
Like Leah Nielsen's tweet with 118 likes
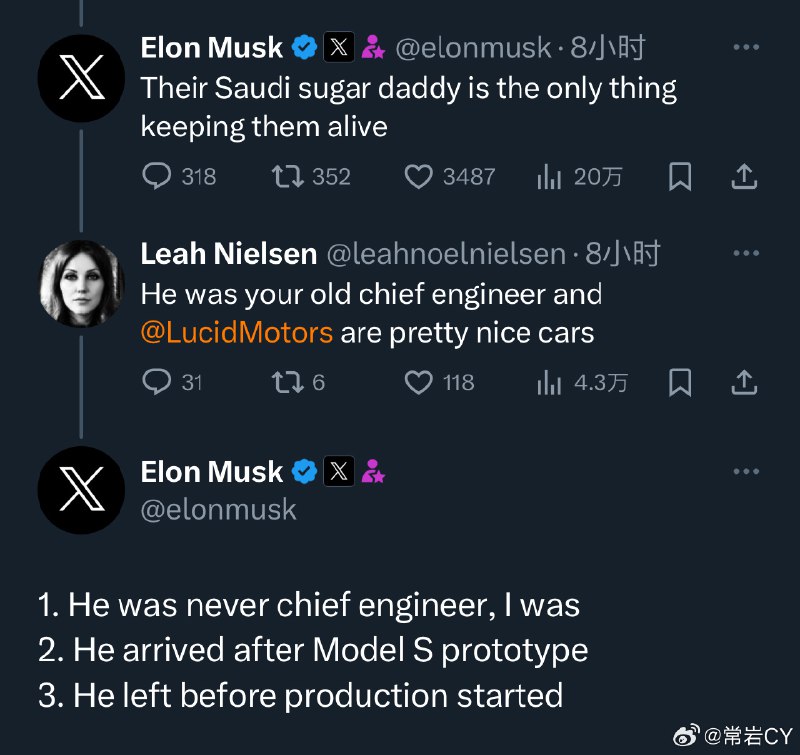coord(418,383)
